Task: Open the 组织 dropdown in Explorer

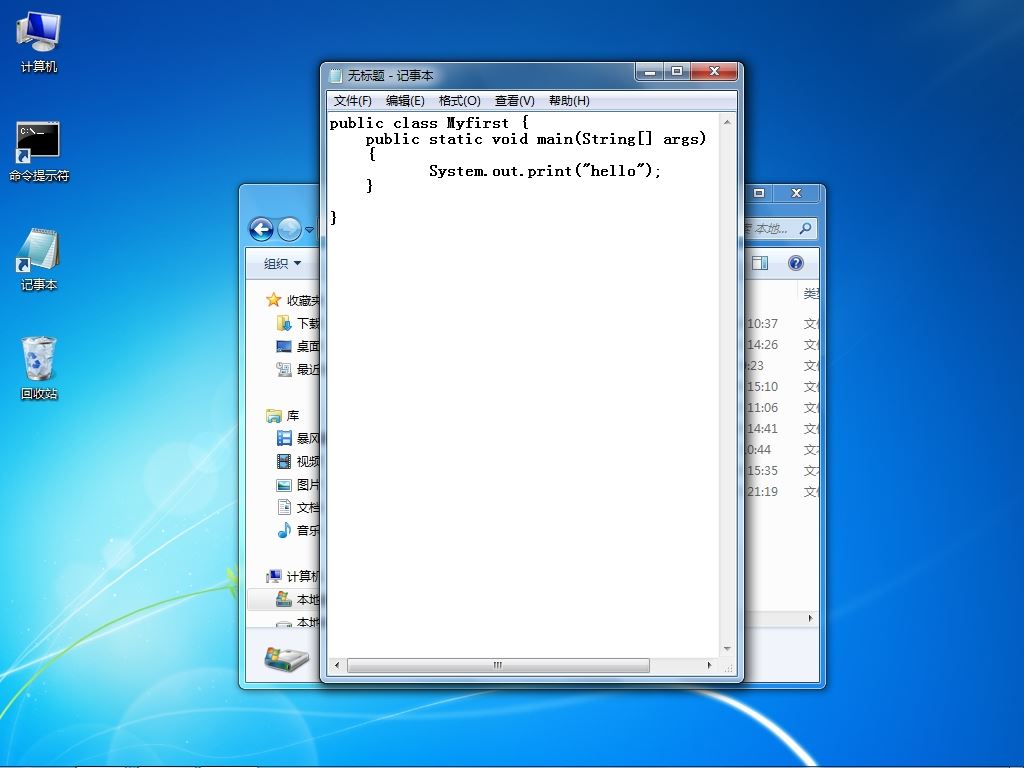Action: click(282, 263)
